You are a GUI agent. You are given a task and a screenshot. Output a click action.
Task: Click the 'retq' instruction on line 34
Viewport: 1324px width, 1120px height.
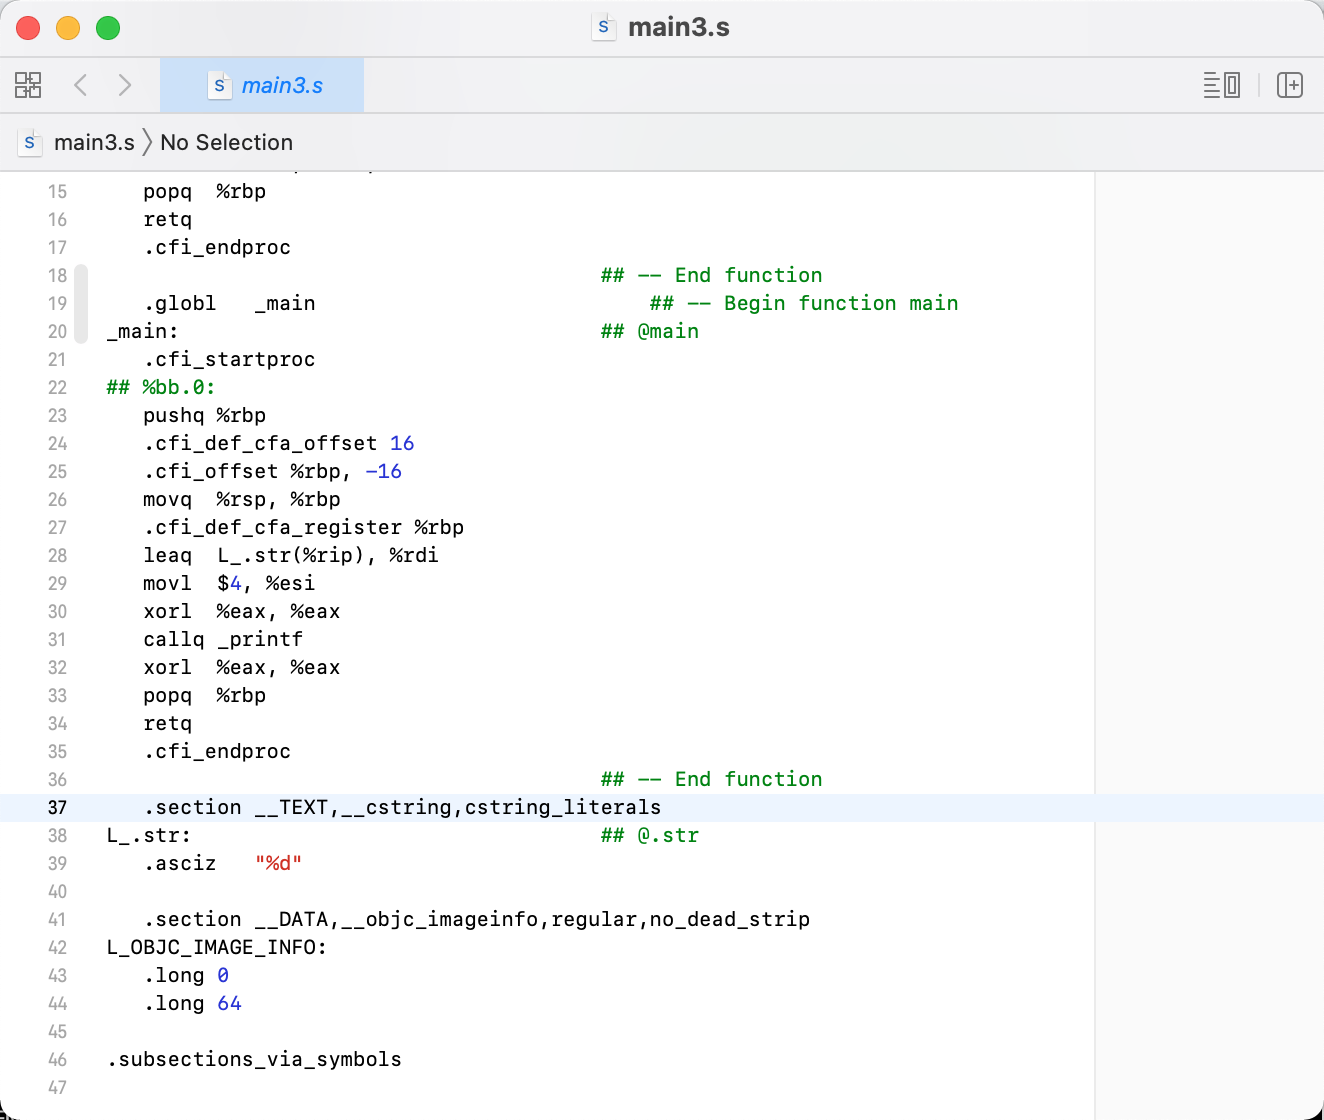click(167, 723)
